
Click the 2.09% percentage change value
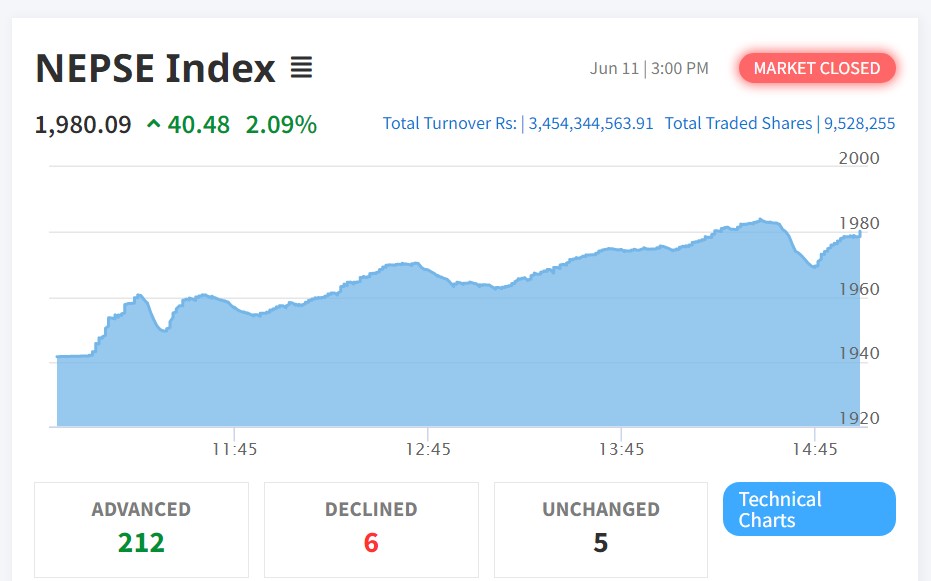[281, 125]
